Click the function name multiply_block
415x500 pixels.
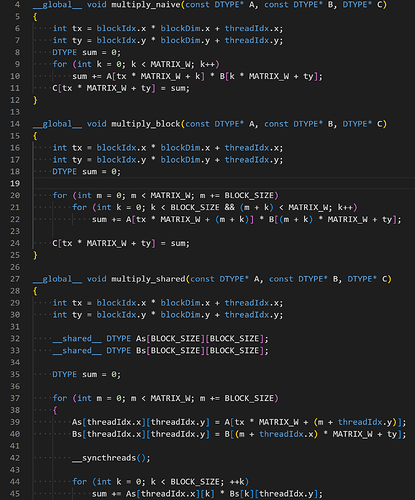(146, 124)
